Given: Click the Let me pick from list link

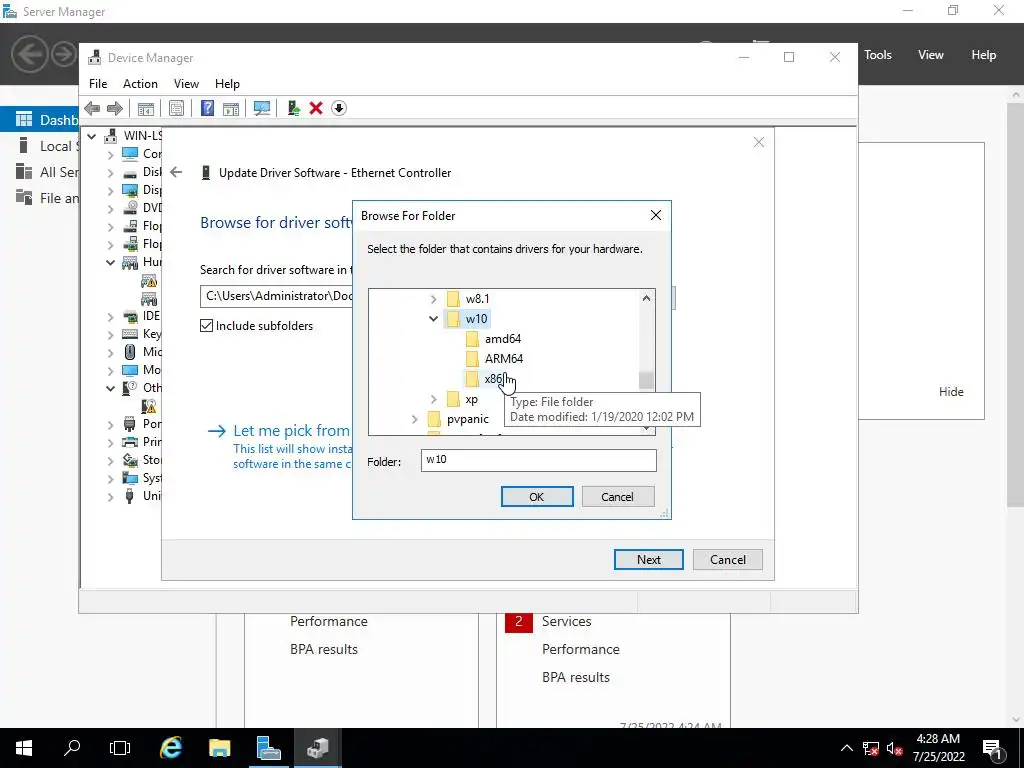Looking at the screenshot, I should click(x=291, y=430).
